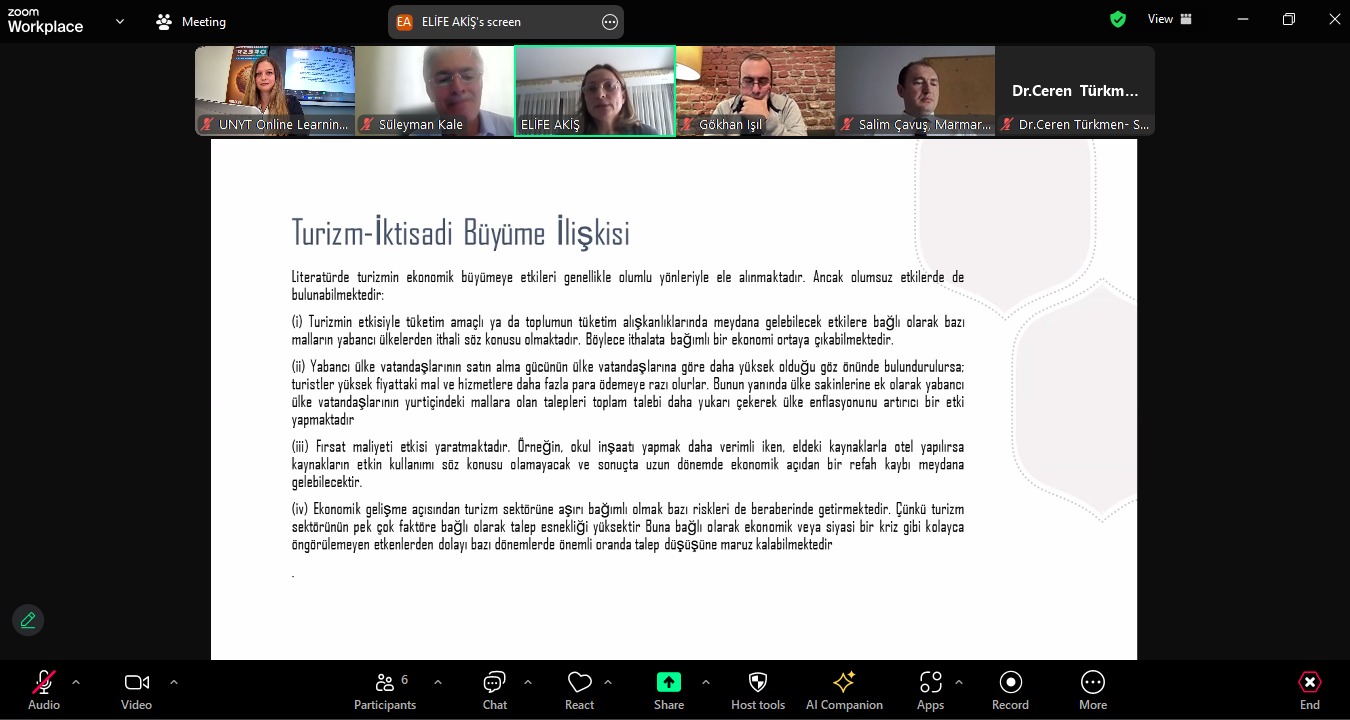Expand audio options chevron
Image resolution: width=1350 pixels, height=720 pixels.
pyautogui.click(x=76, y=682)
